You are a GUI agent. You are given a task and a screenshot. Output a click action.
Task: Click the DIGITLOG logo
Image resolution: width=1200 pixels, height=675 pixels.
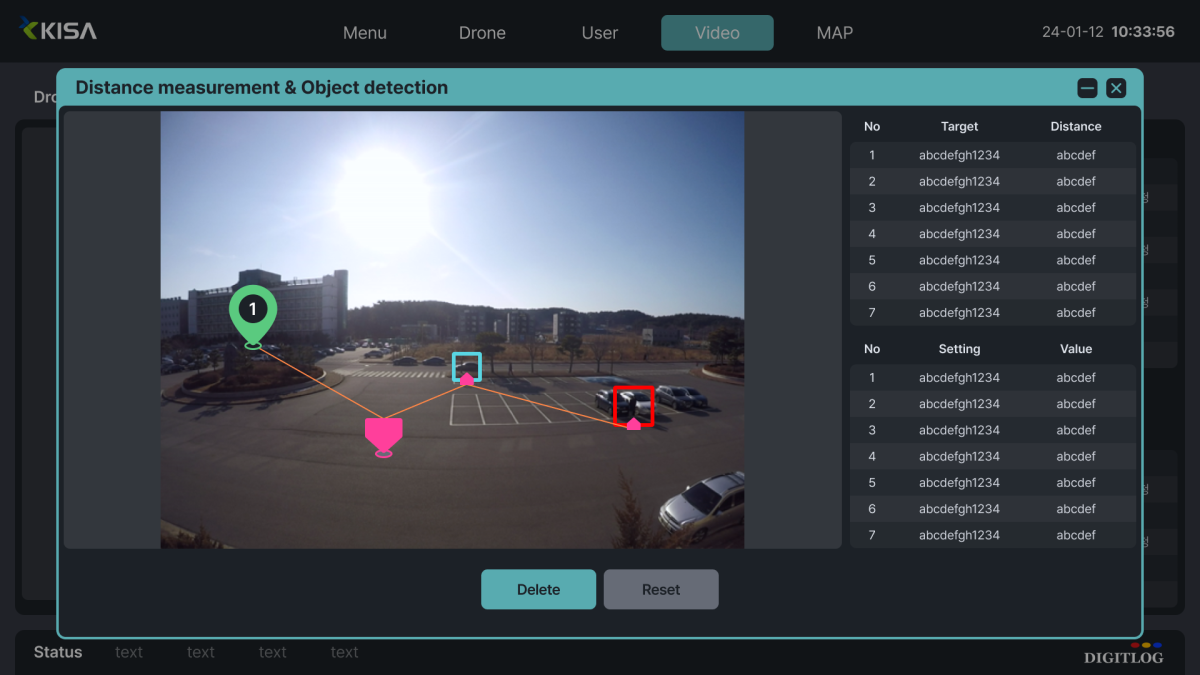point(1124,655)
